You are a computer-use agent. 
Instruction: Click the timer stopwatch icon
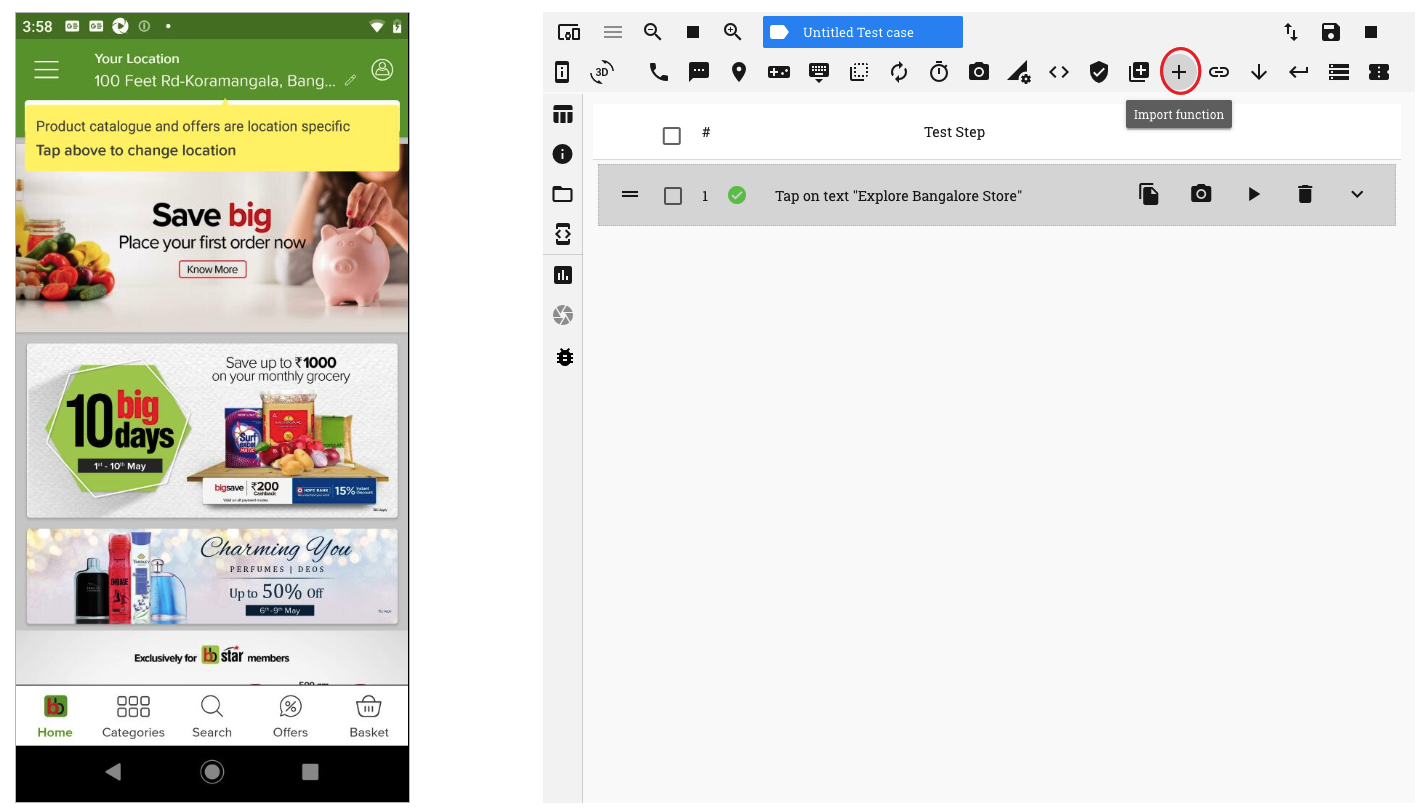click(x=939, y=72)
